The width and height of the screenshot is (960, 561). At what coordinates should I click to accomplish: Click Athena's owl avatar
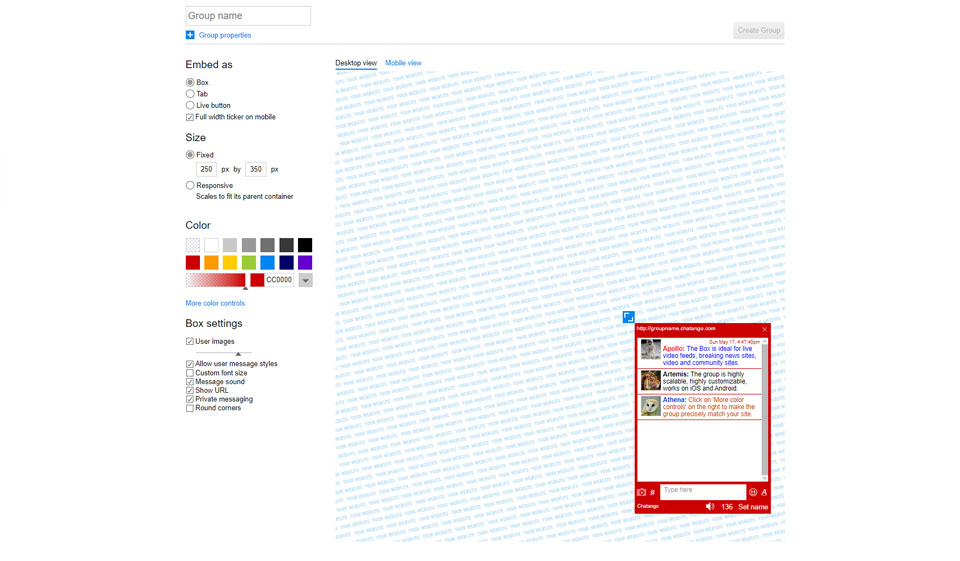coord(650,406)
